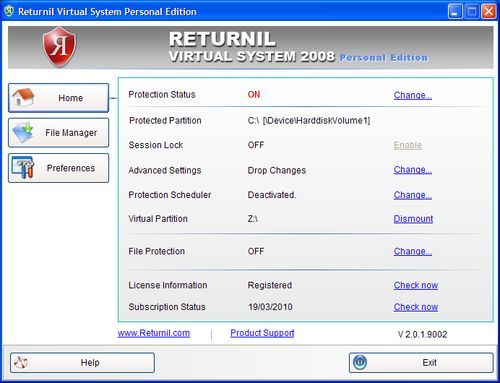The width and height of the screenshot is (500, 383).
Task: Click the Drop Changes value
Action: pos(277,170)
